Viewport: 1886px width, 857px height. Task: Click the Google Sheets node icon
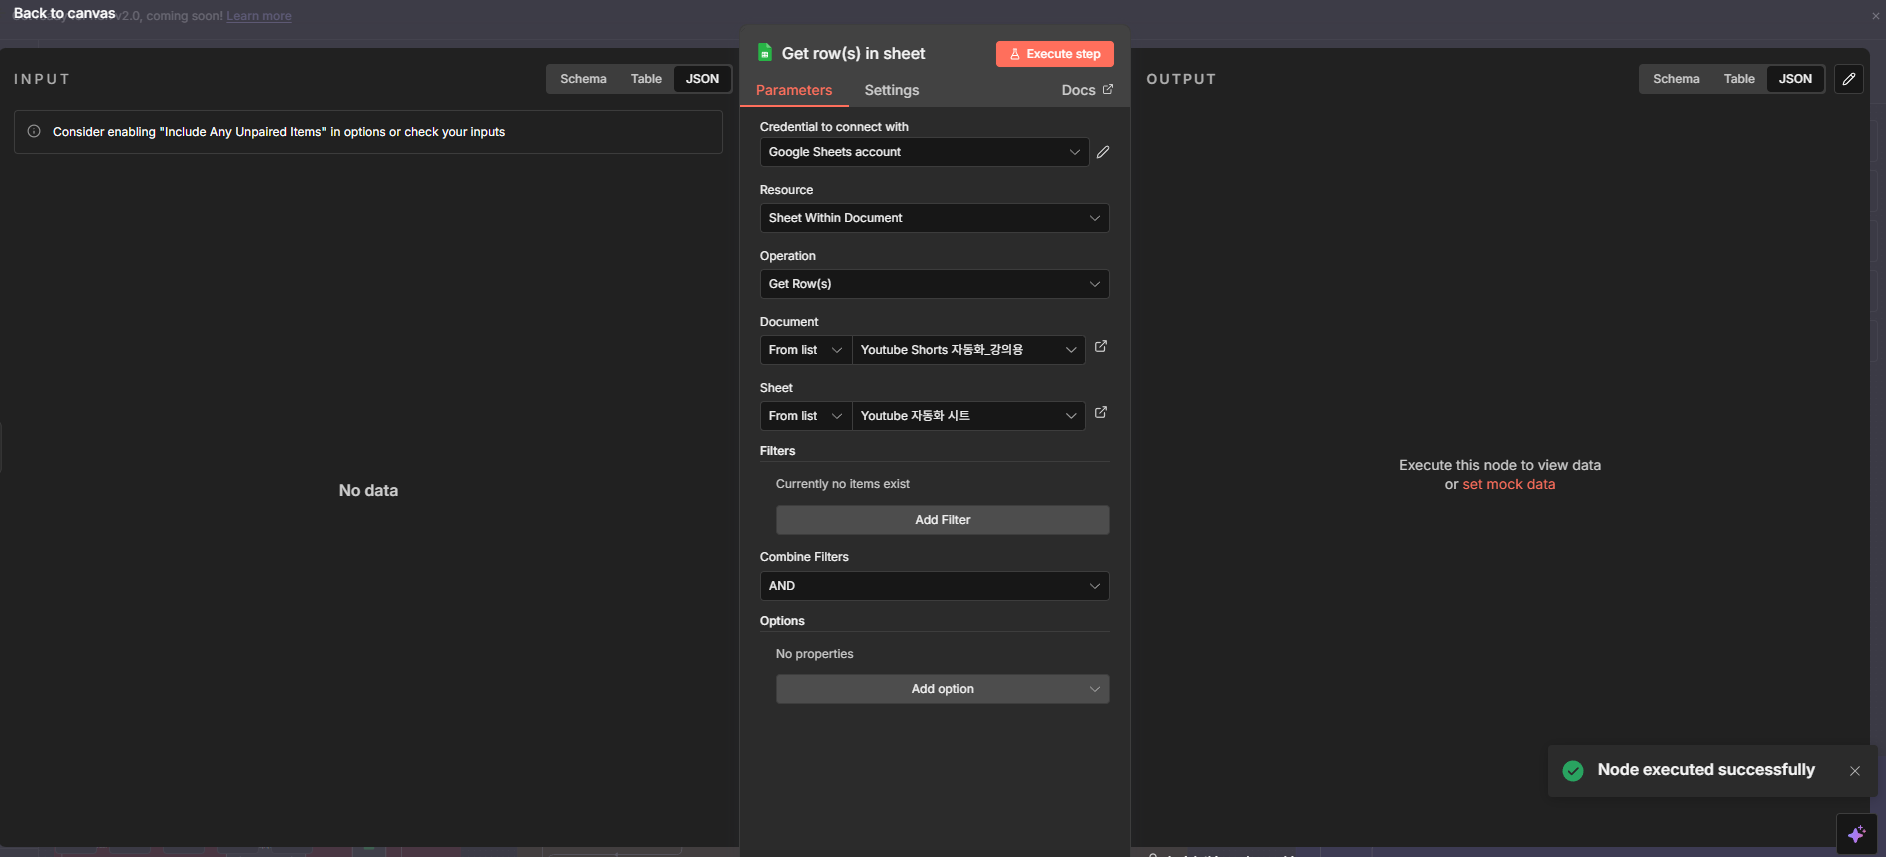pos(765,53)
